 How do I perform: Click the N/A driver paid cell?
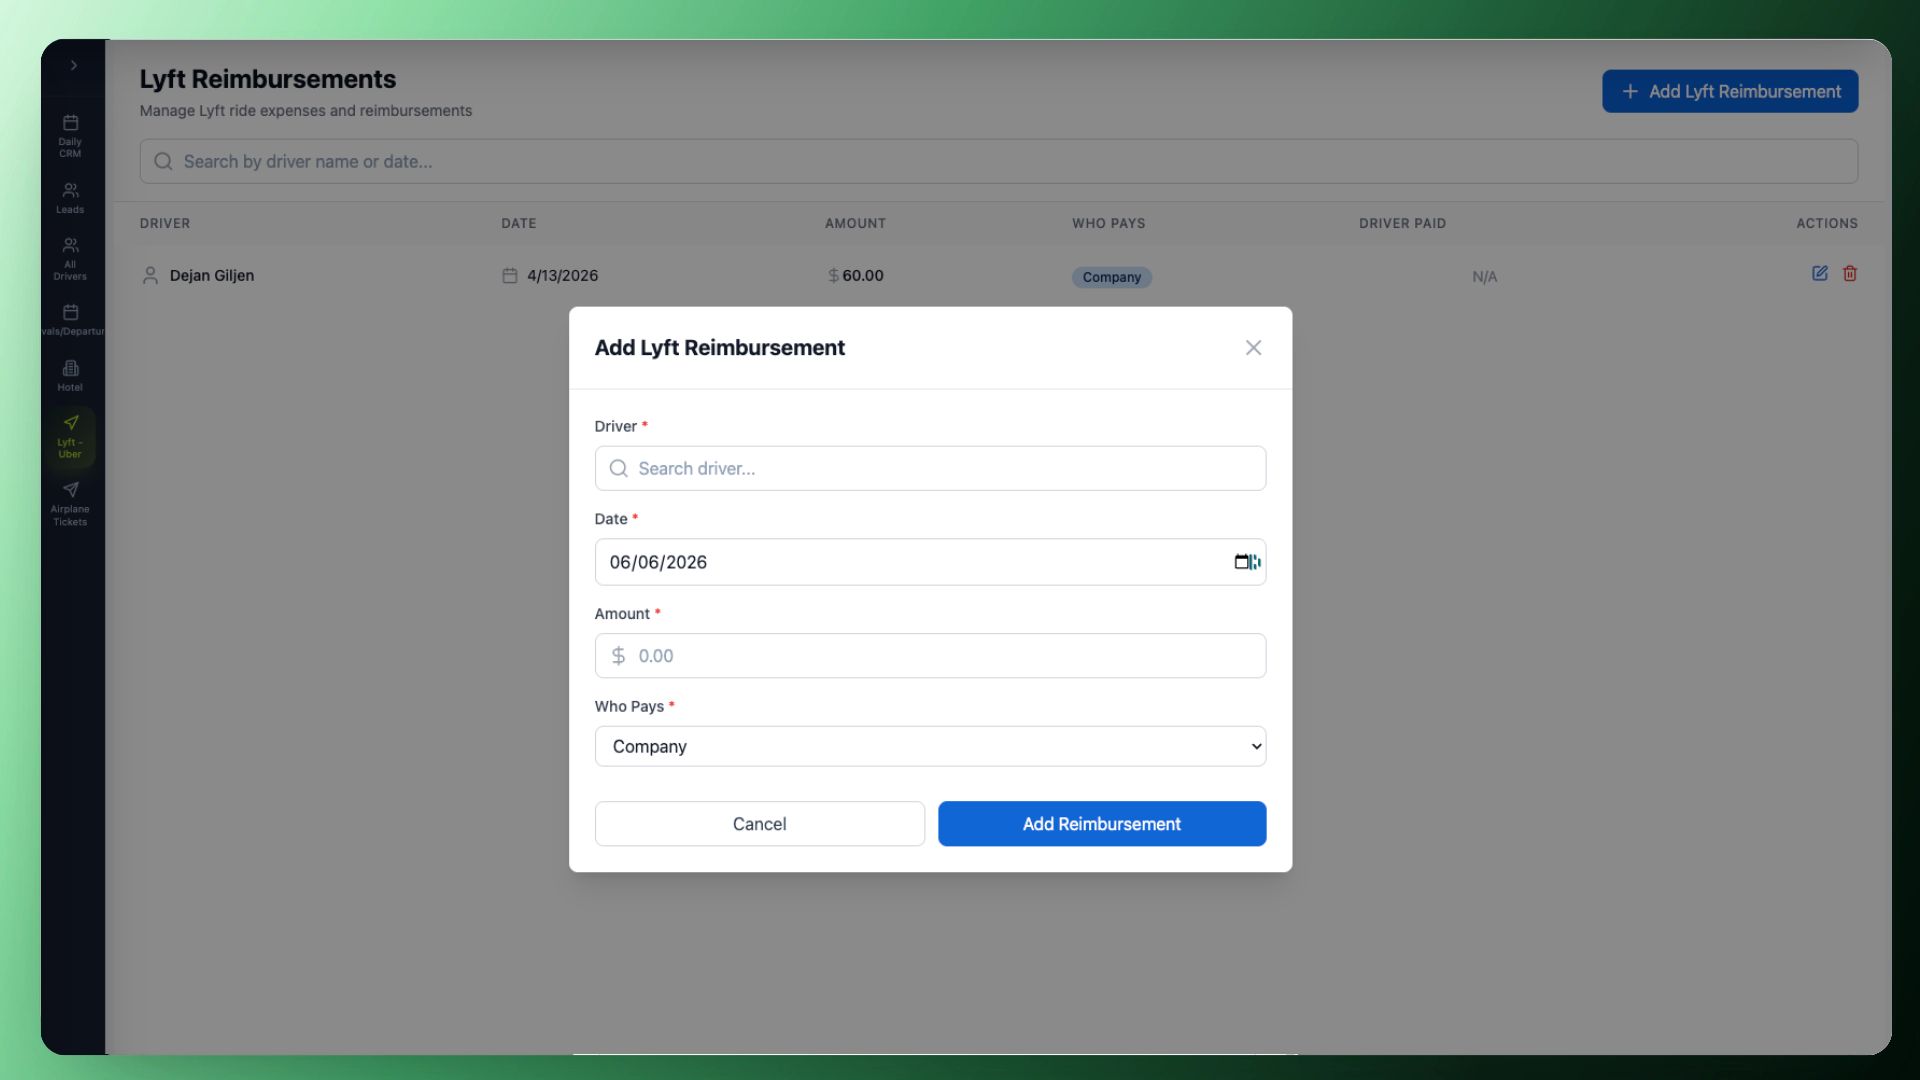(x=1484, y=276)
